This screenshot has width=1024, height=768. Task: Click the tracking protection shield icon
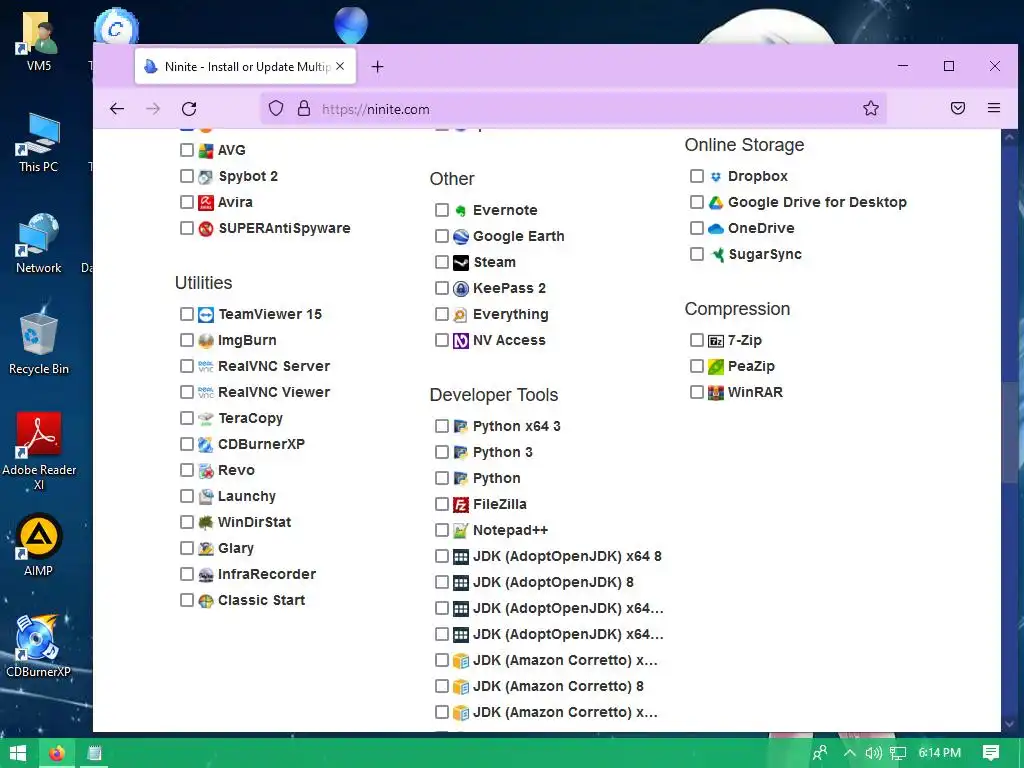pyautogui.click(x=276, y=108)
